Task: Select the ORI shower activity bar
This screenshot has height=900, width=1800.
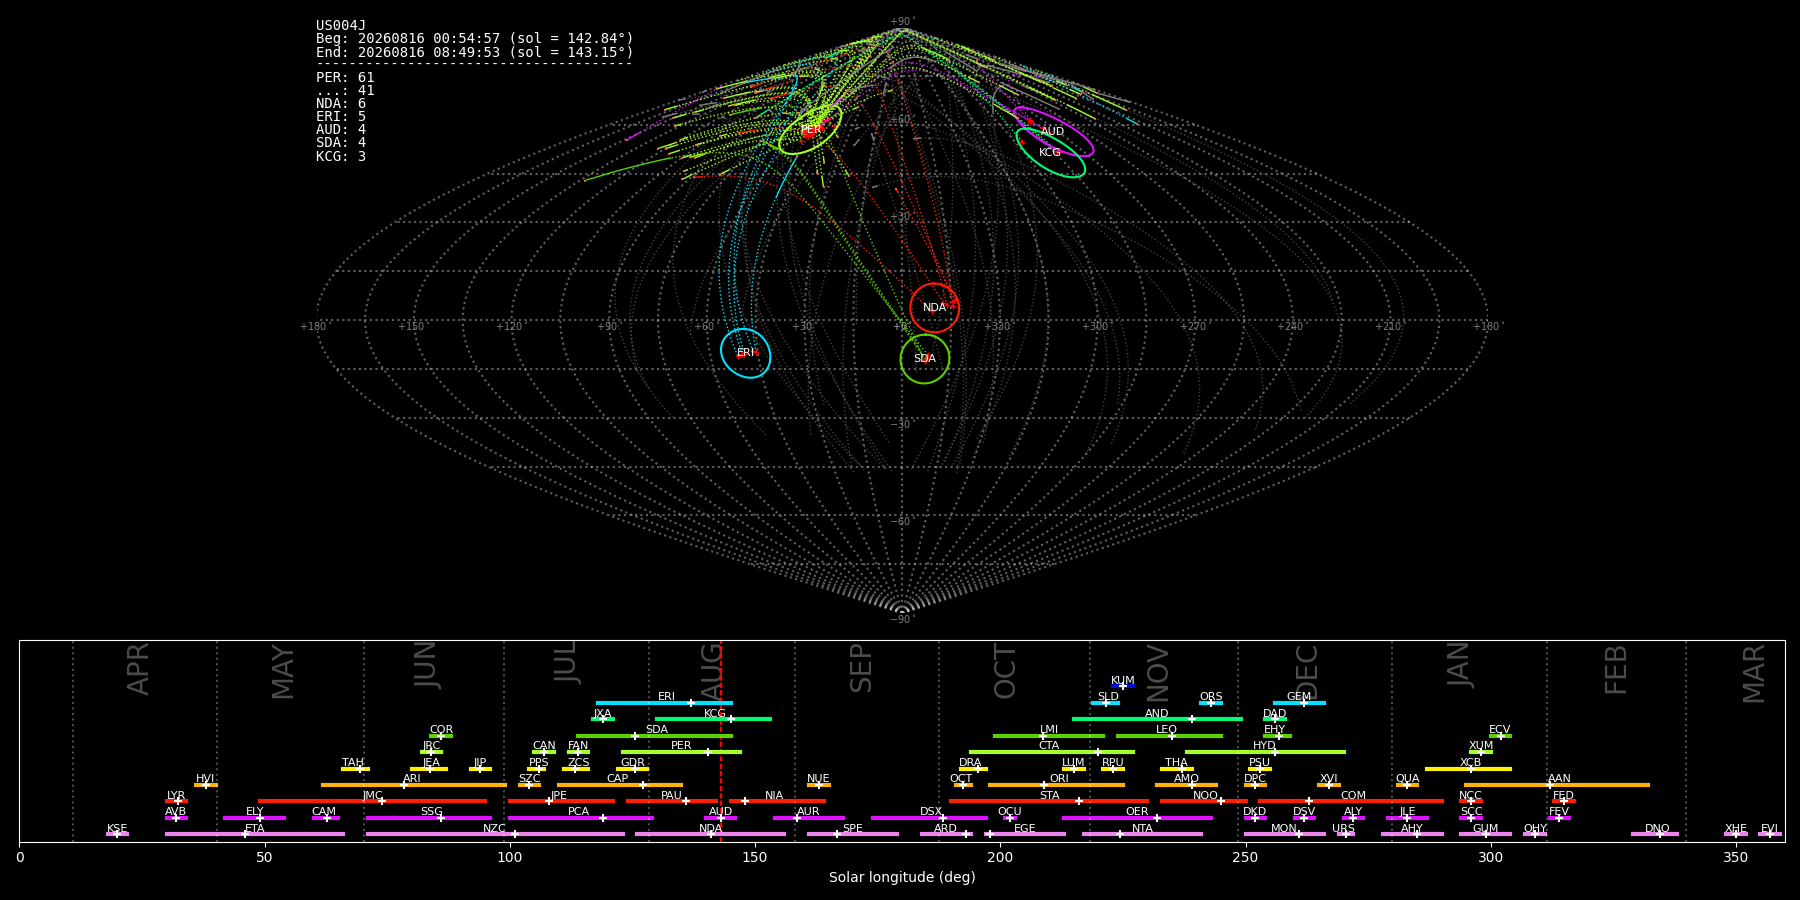Action: 1056,785
